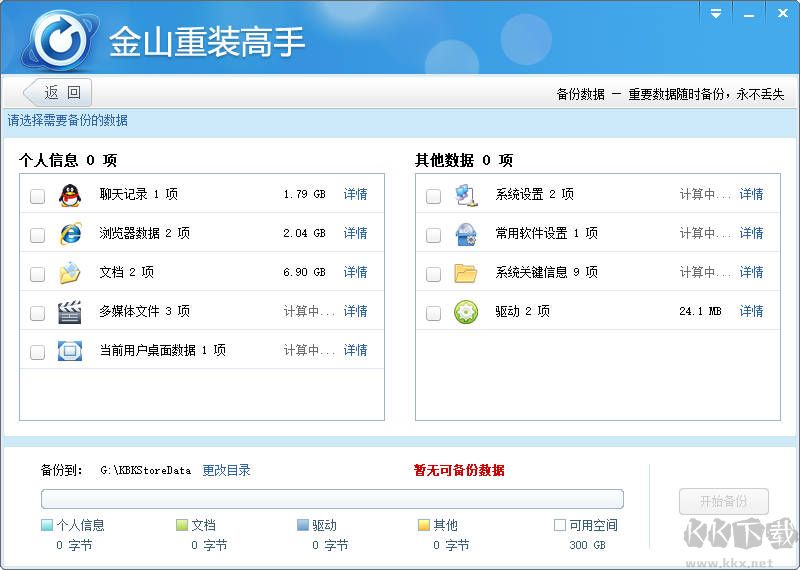
Task: Open the title bar dropdown menu arrow
Action: [x=716, y=13]
